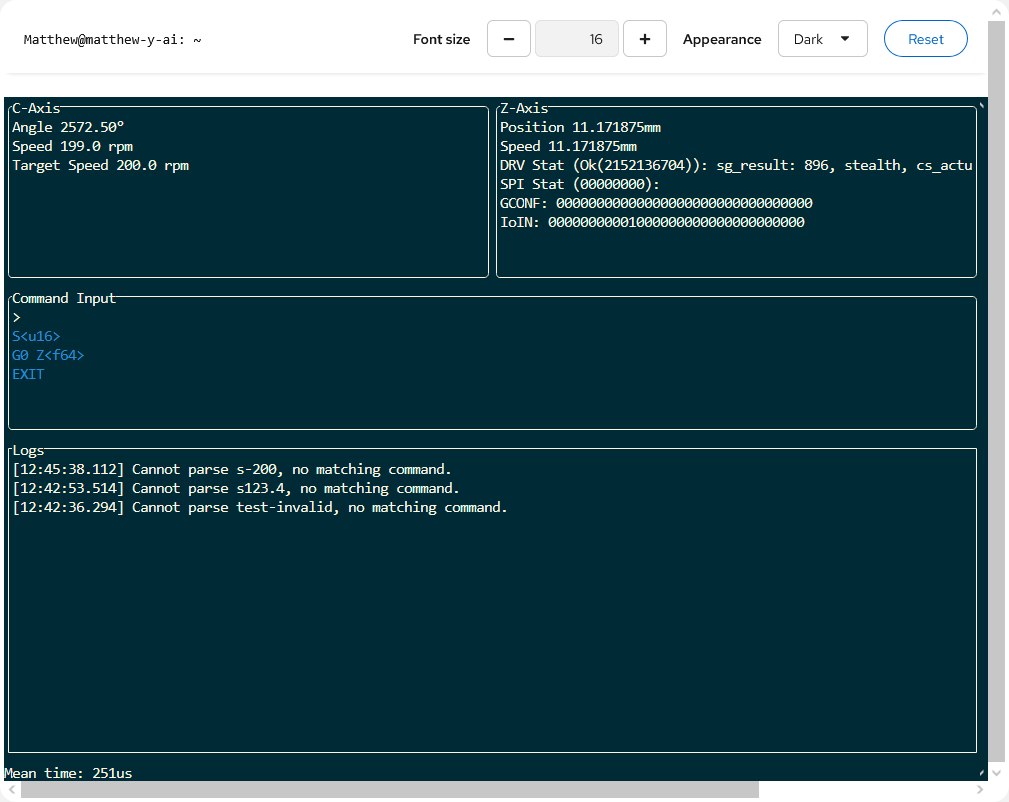
Task: Click the Z-Axis Position 11.171875mm reading
Action: (x=580, y=127)
